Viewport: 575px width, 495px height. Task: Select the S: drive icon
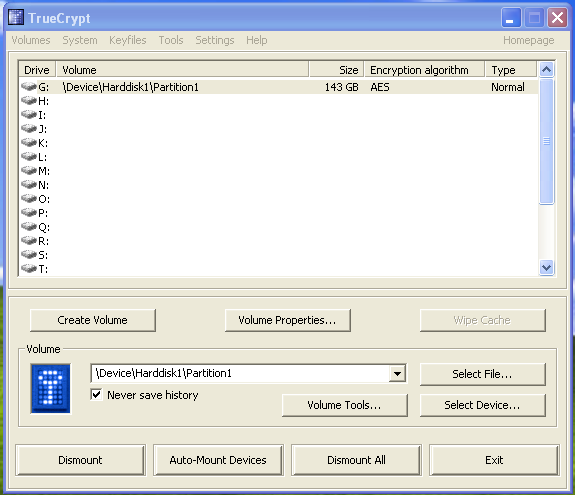click(x=29, y=255)
